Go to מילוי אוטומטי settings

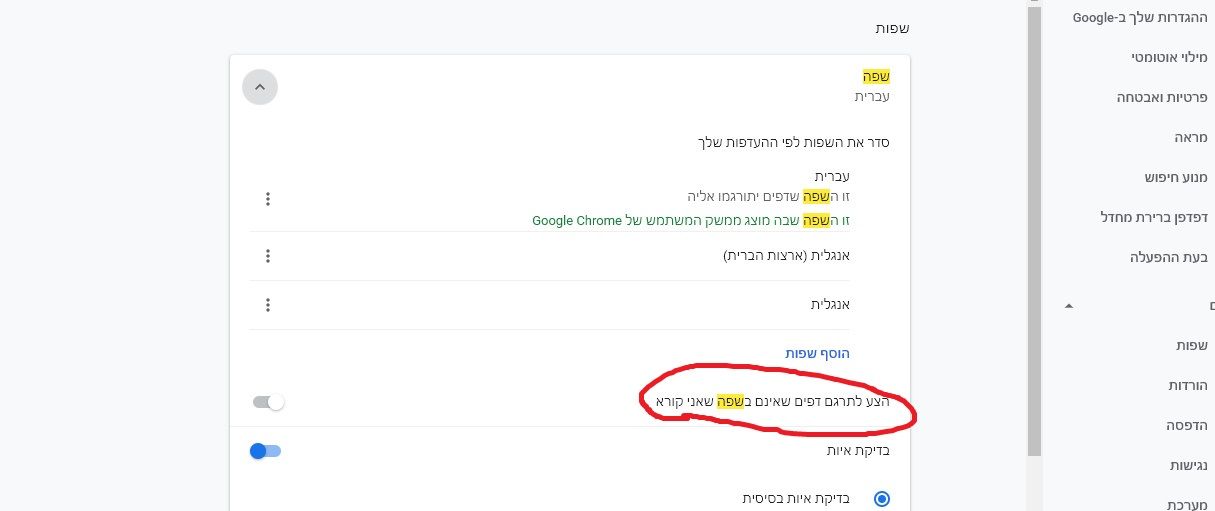tap(1167, 57)
